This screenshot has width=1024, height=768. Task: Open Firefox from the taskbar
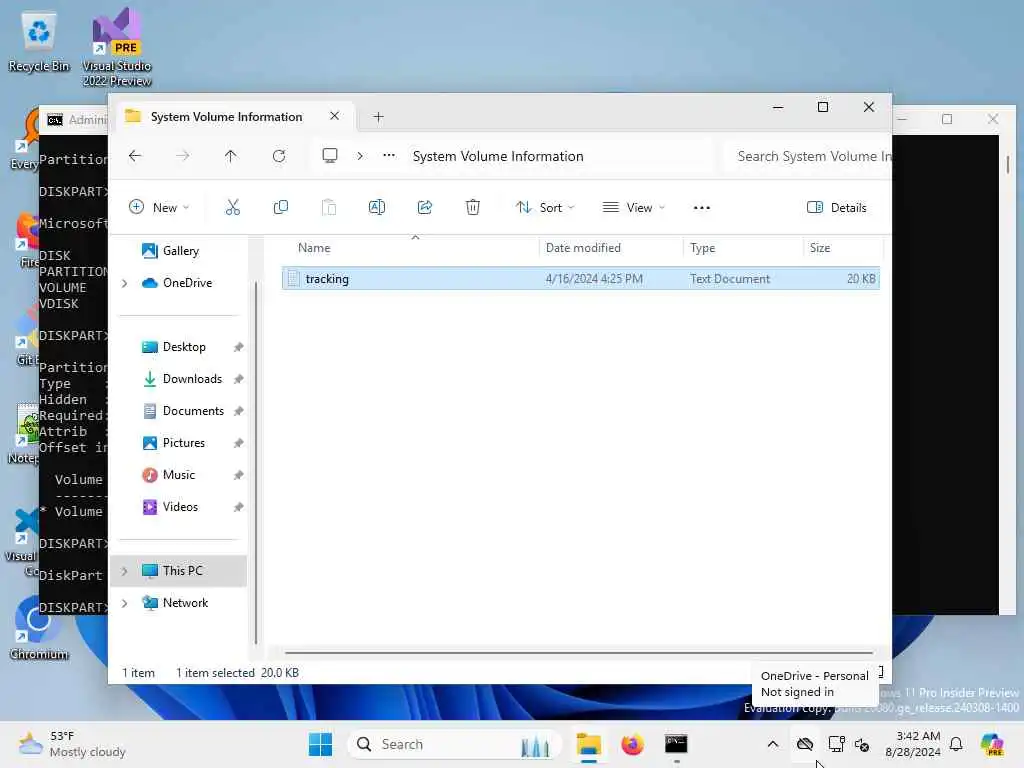[632, 744]
